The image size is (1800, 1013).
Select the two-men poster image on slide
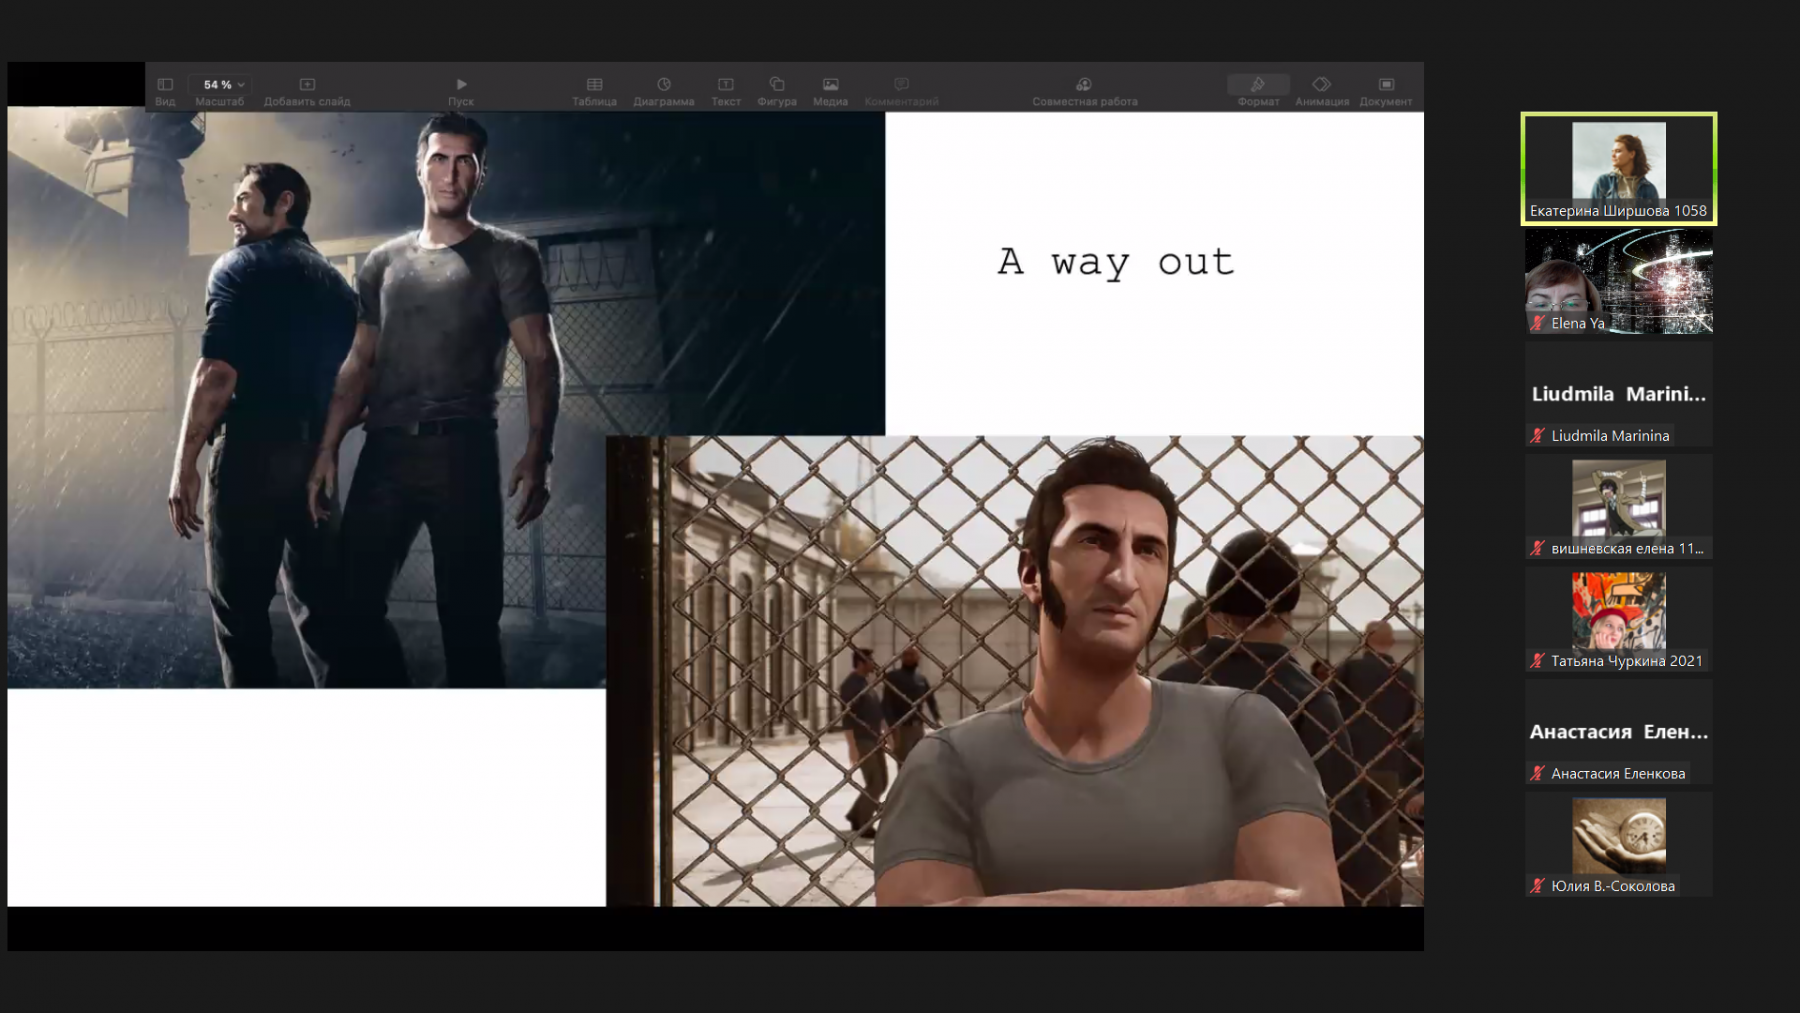[446, 399]
